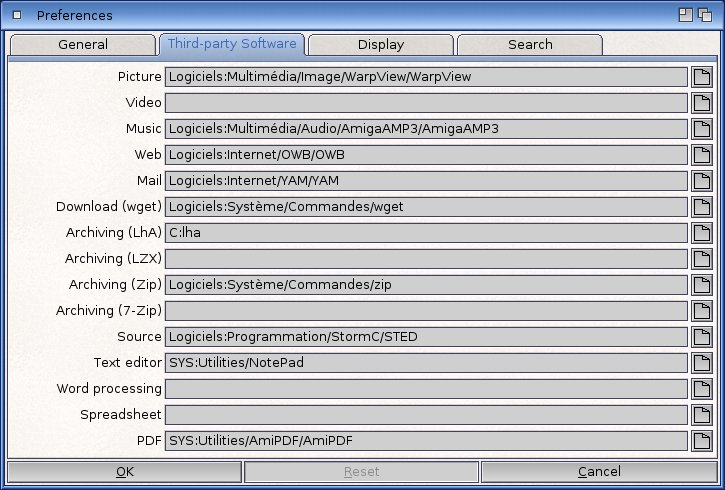Image resolution: width=725 pixels, height=490 pixels.
Task: Click the Reset button
Action: click(x=361, y=472)
